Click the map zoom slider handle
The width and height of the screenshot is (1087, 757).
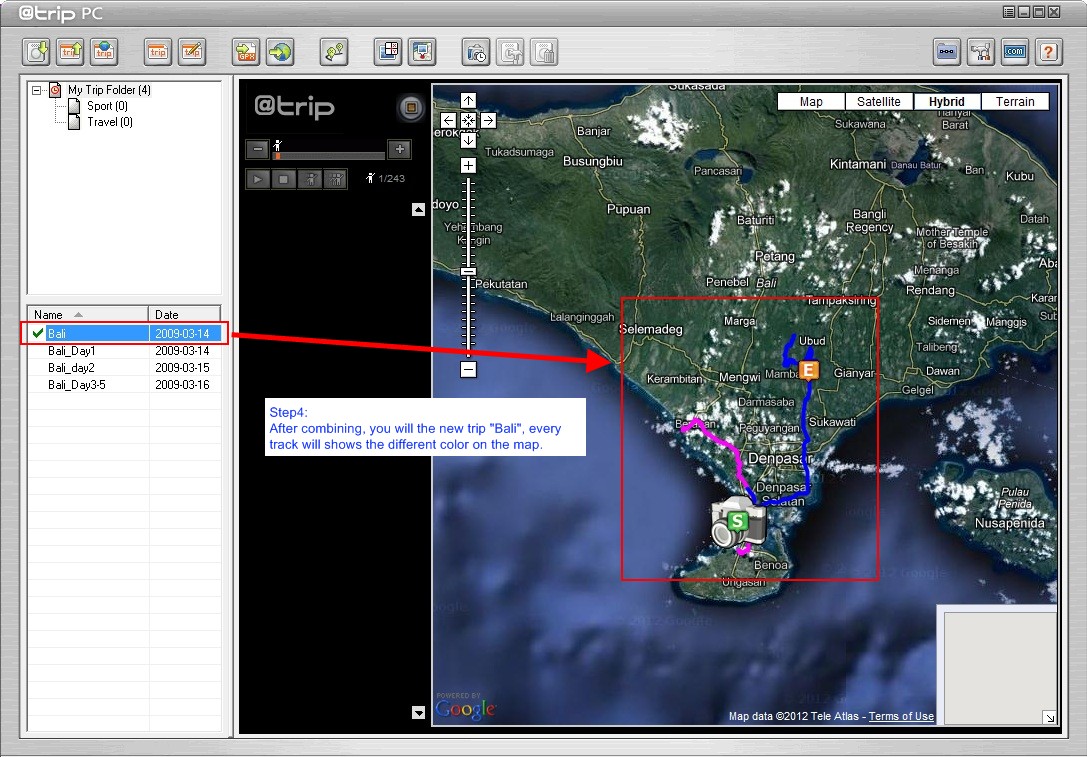(469, 271)
